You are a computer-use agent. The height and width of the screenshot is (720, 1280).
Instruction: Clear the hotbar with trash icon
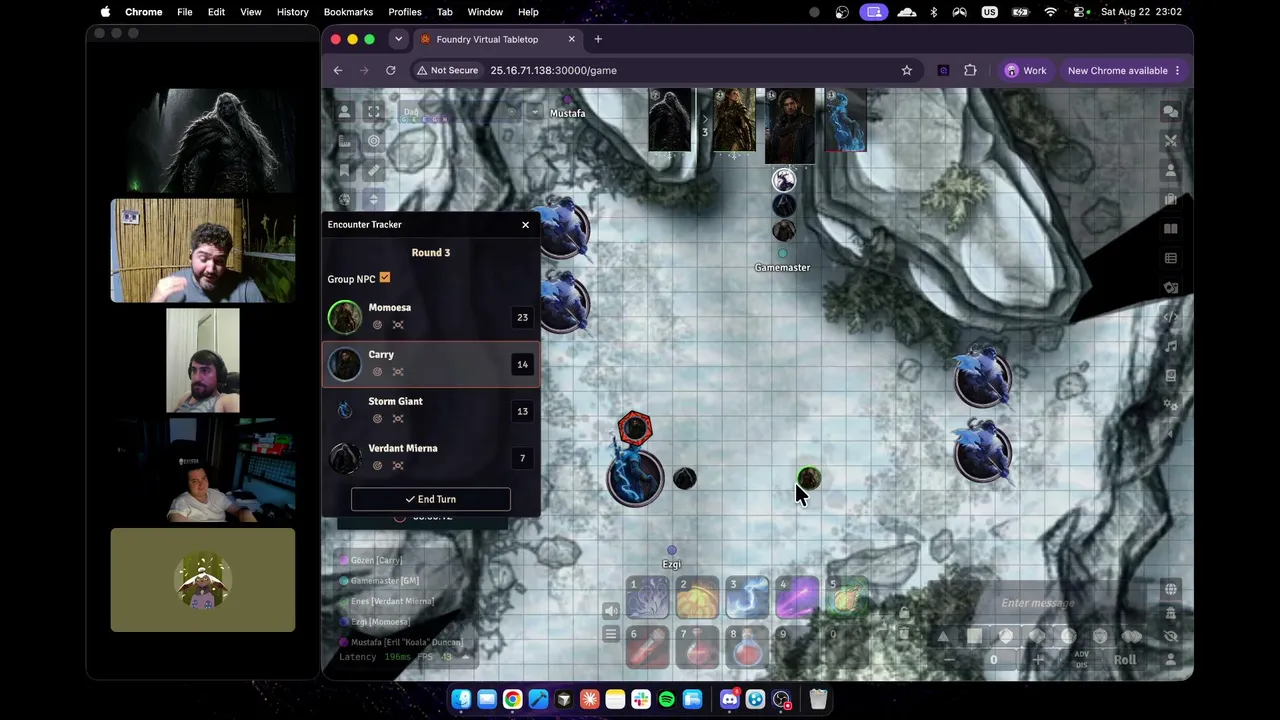pyautogui.click(x=904, y=634)
